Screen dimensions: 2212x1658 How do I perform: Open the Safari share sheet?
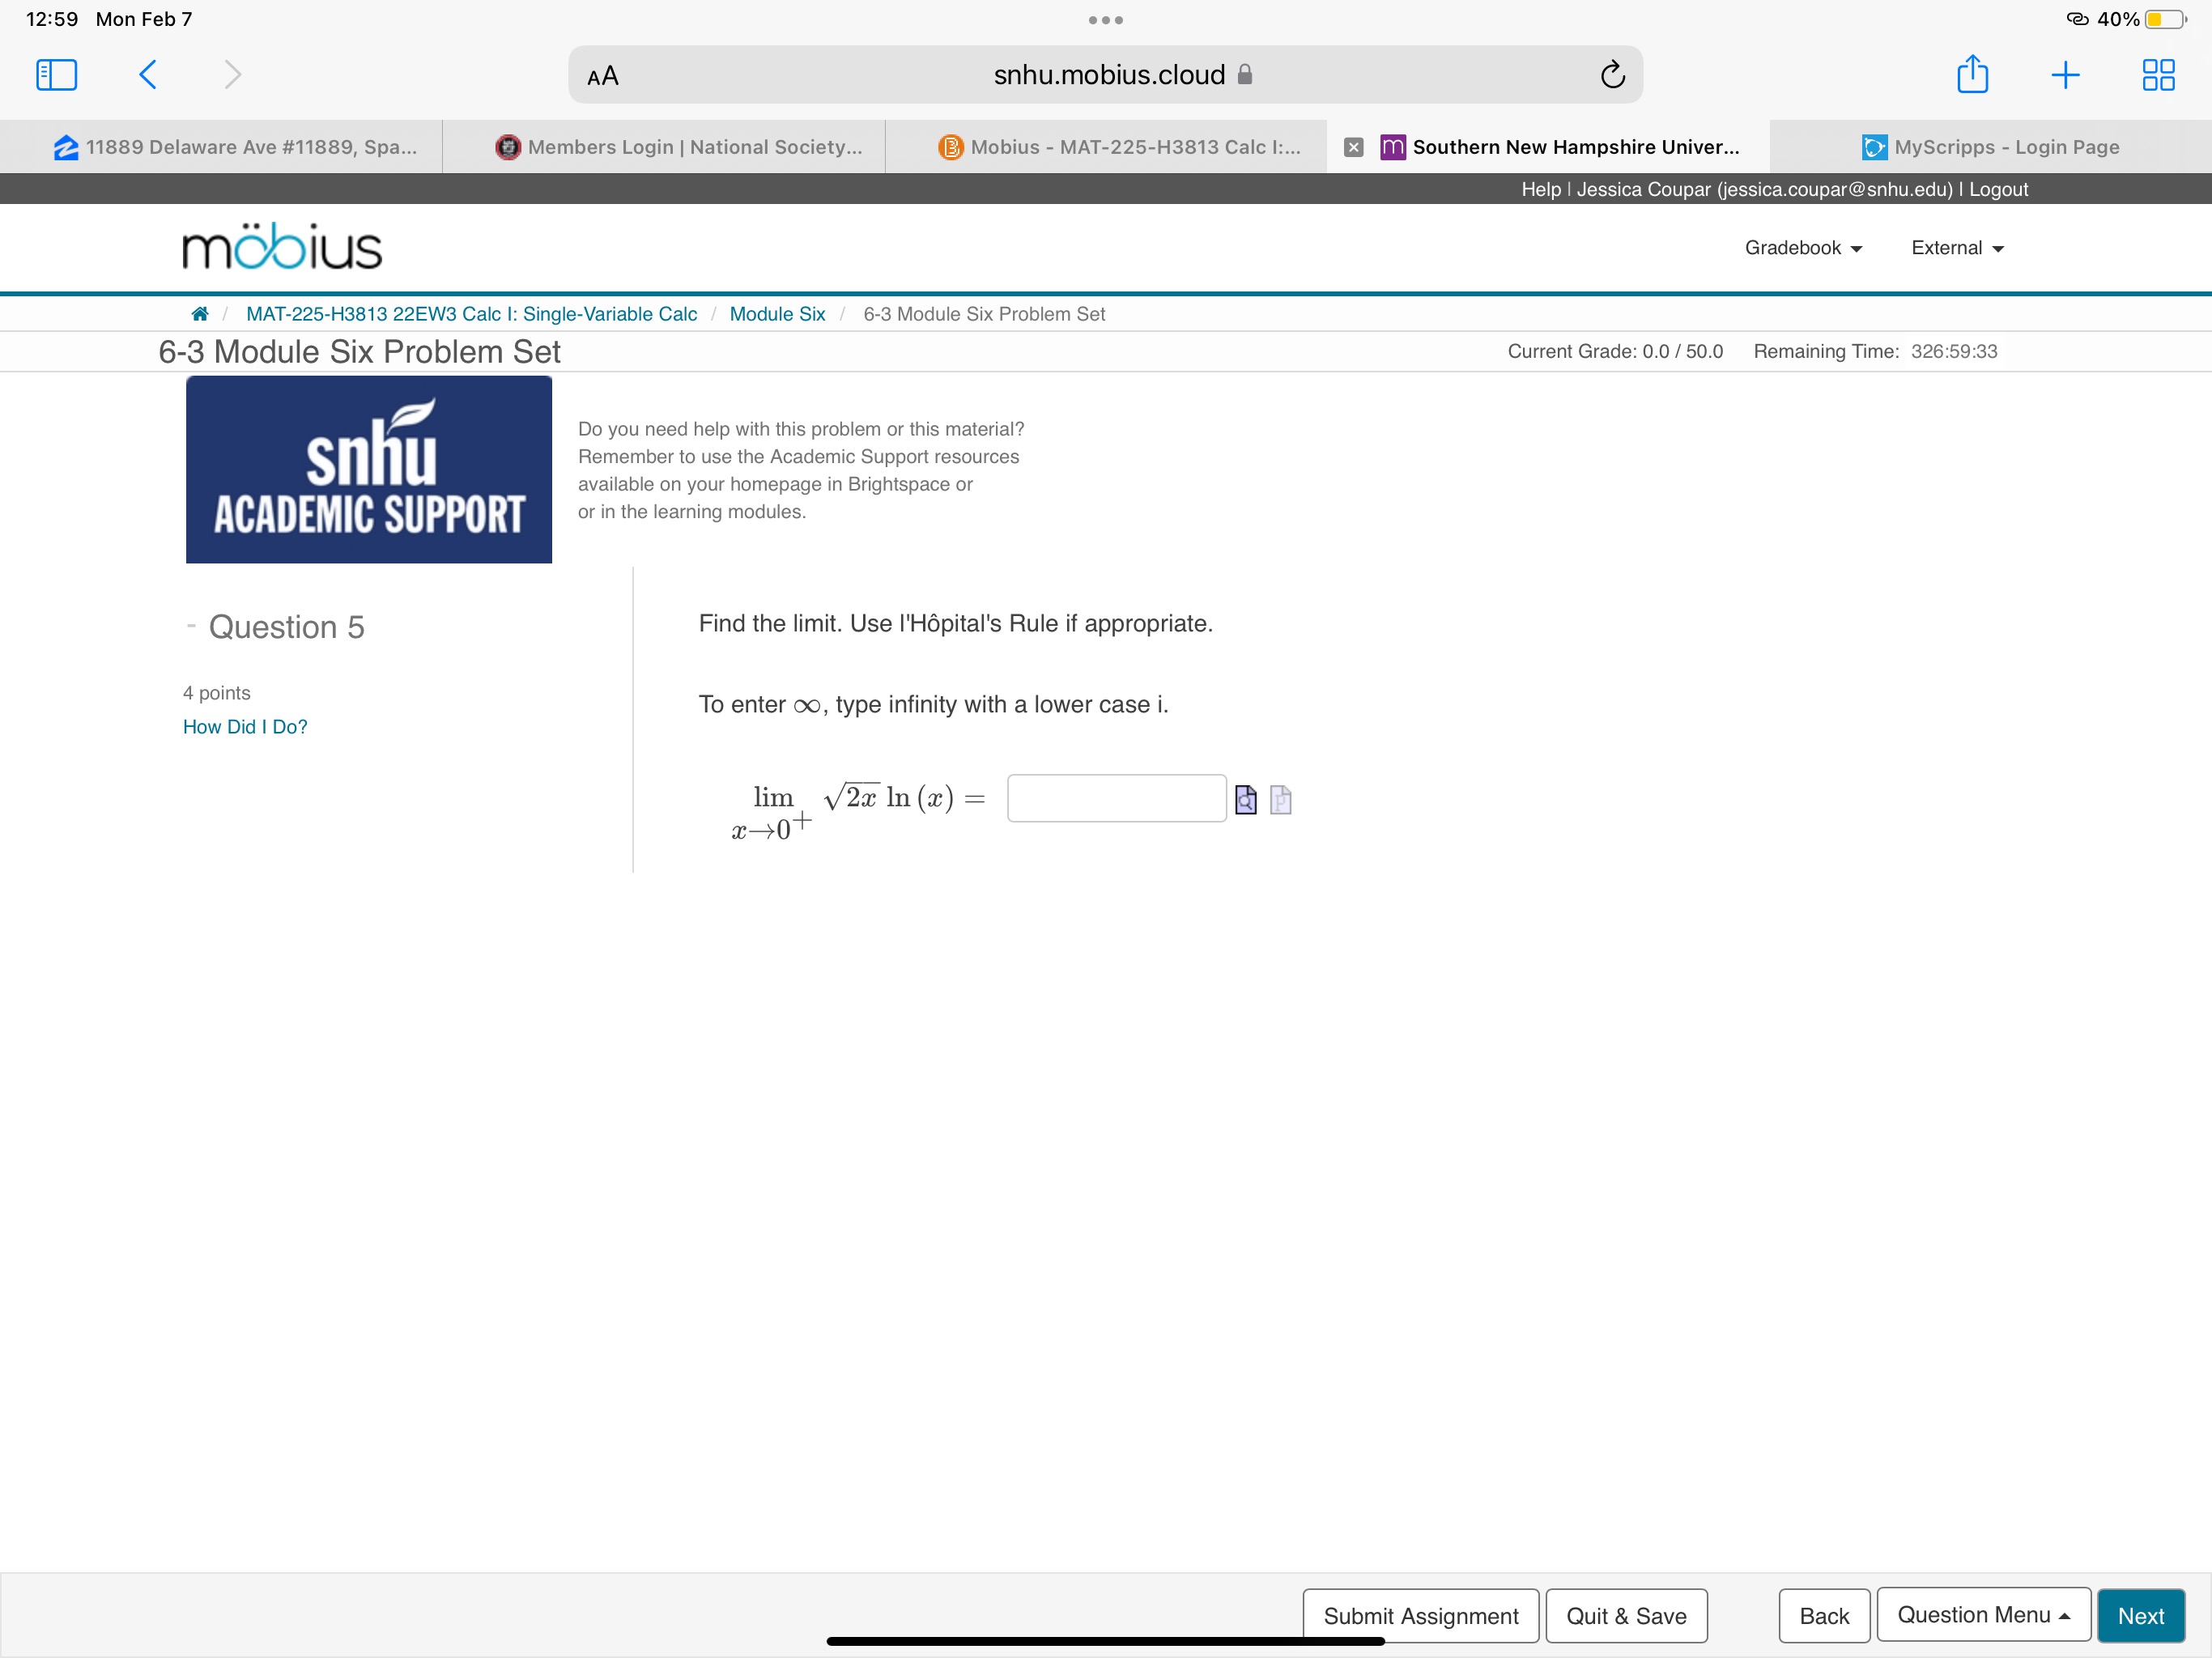coord(1971,74)
